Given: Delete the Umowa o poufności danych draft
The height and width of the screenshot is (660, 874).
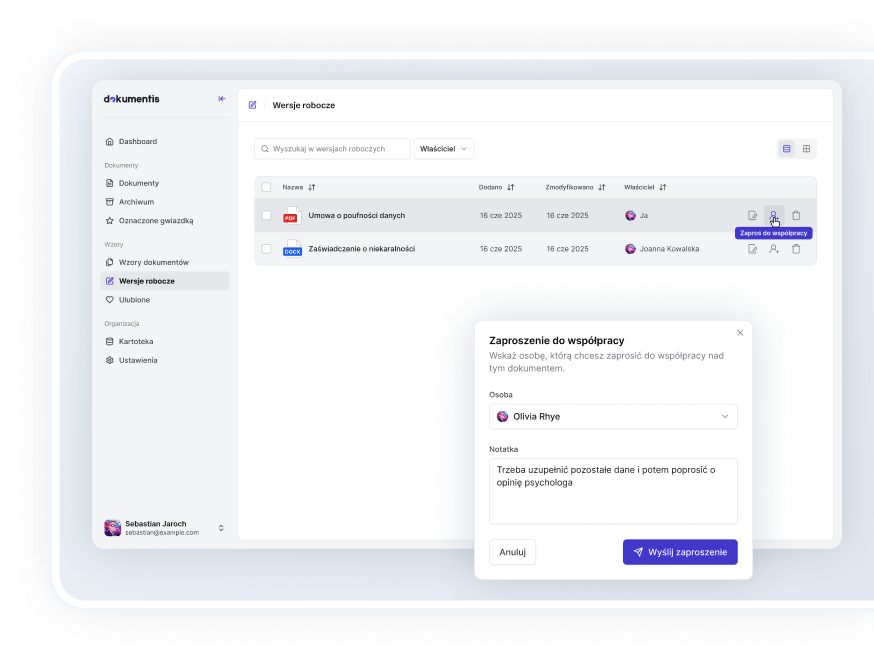Looking at the screenshot, I should tap(796, 215).
